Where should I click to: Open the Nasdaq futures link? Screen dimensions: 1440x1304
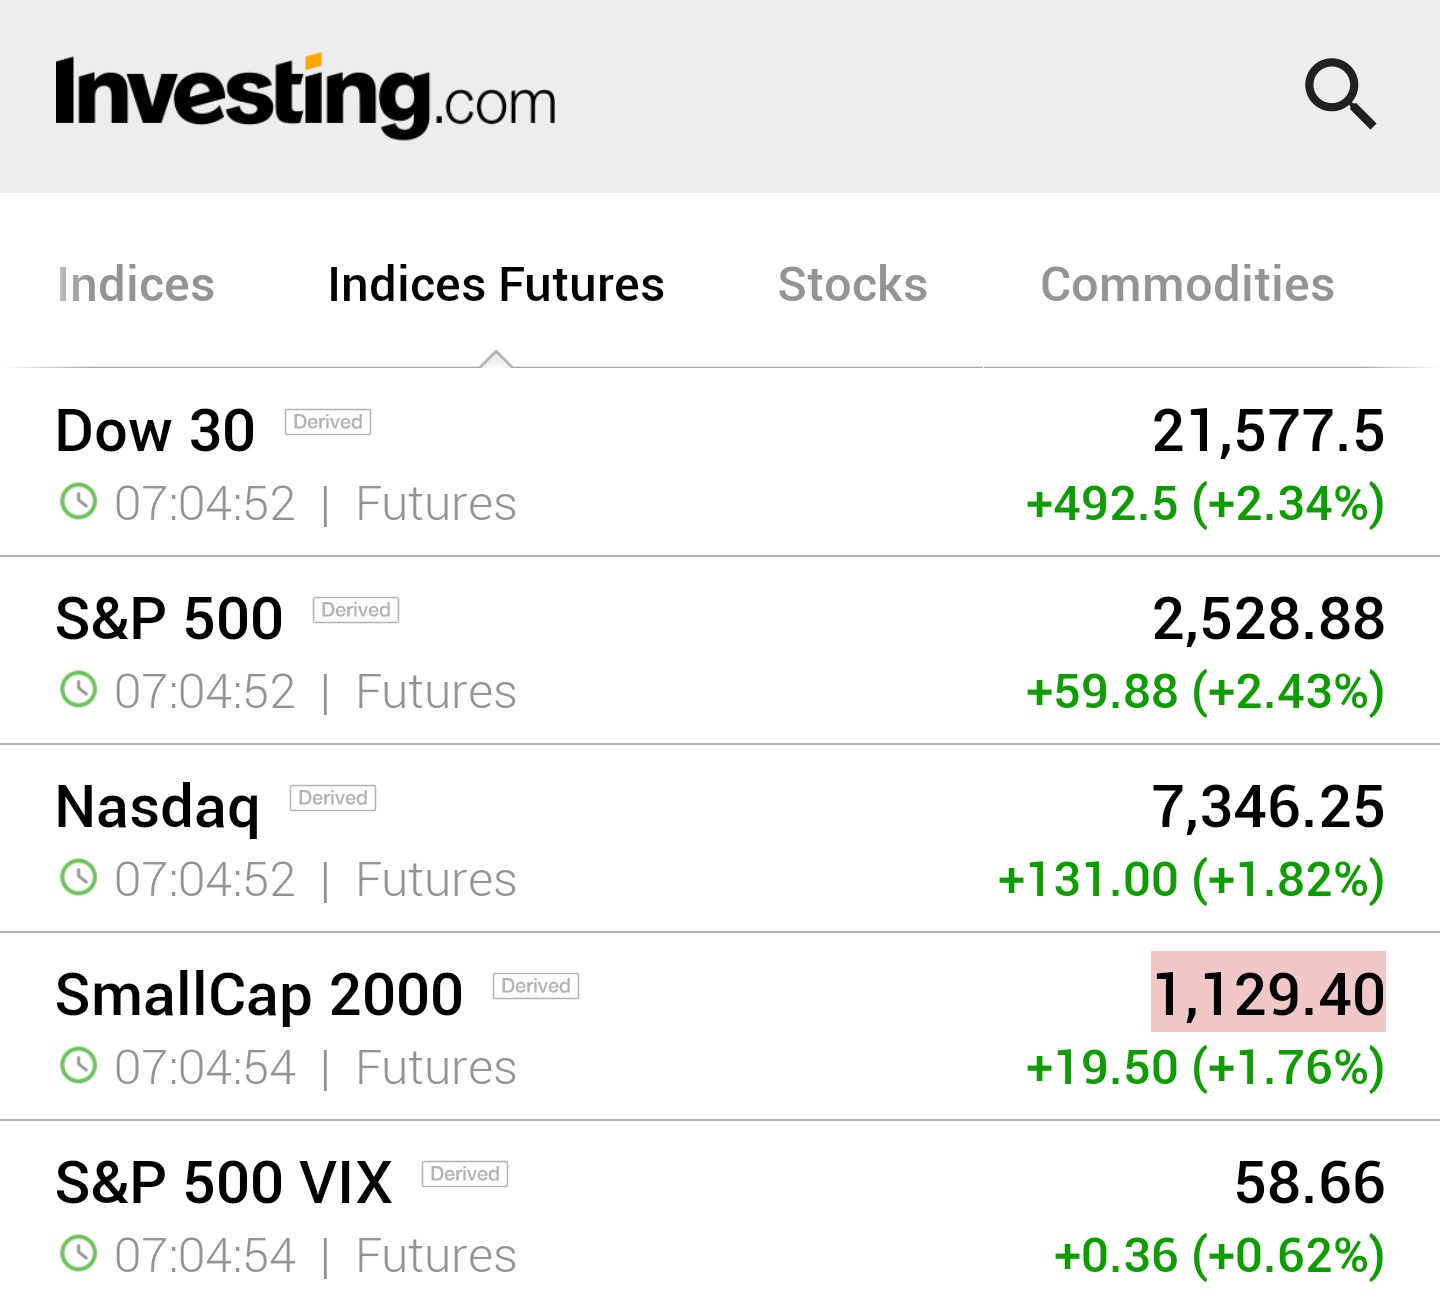(158, 807)
